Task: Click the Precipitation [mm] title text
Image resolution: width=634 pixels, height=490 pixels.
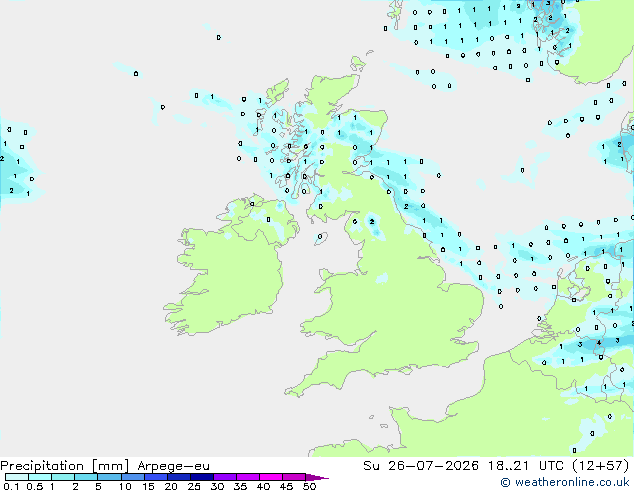Action: pos(65,466)
